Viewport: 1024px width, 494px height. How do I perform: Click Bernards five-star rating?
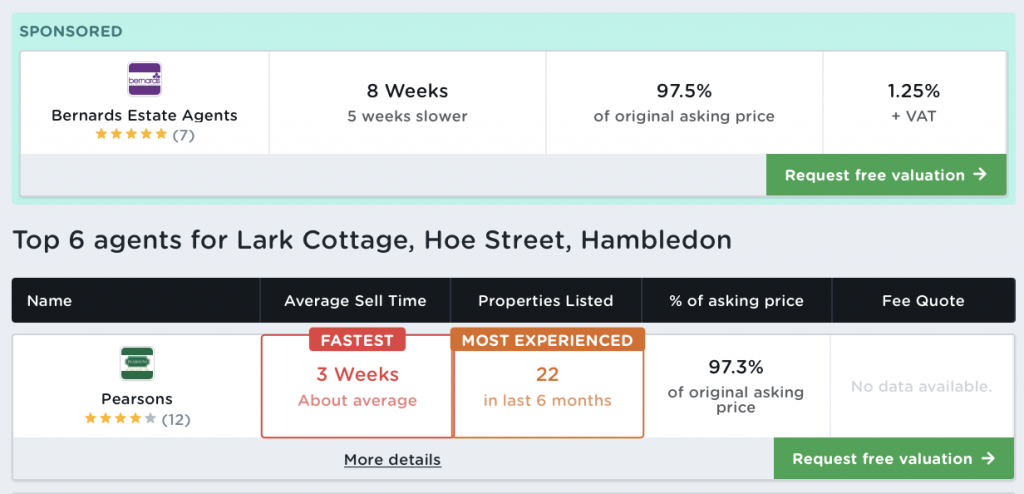pyautogui.click(x=131, y=134)
